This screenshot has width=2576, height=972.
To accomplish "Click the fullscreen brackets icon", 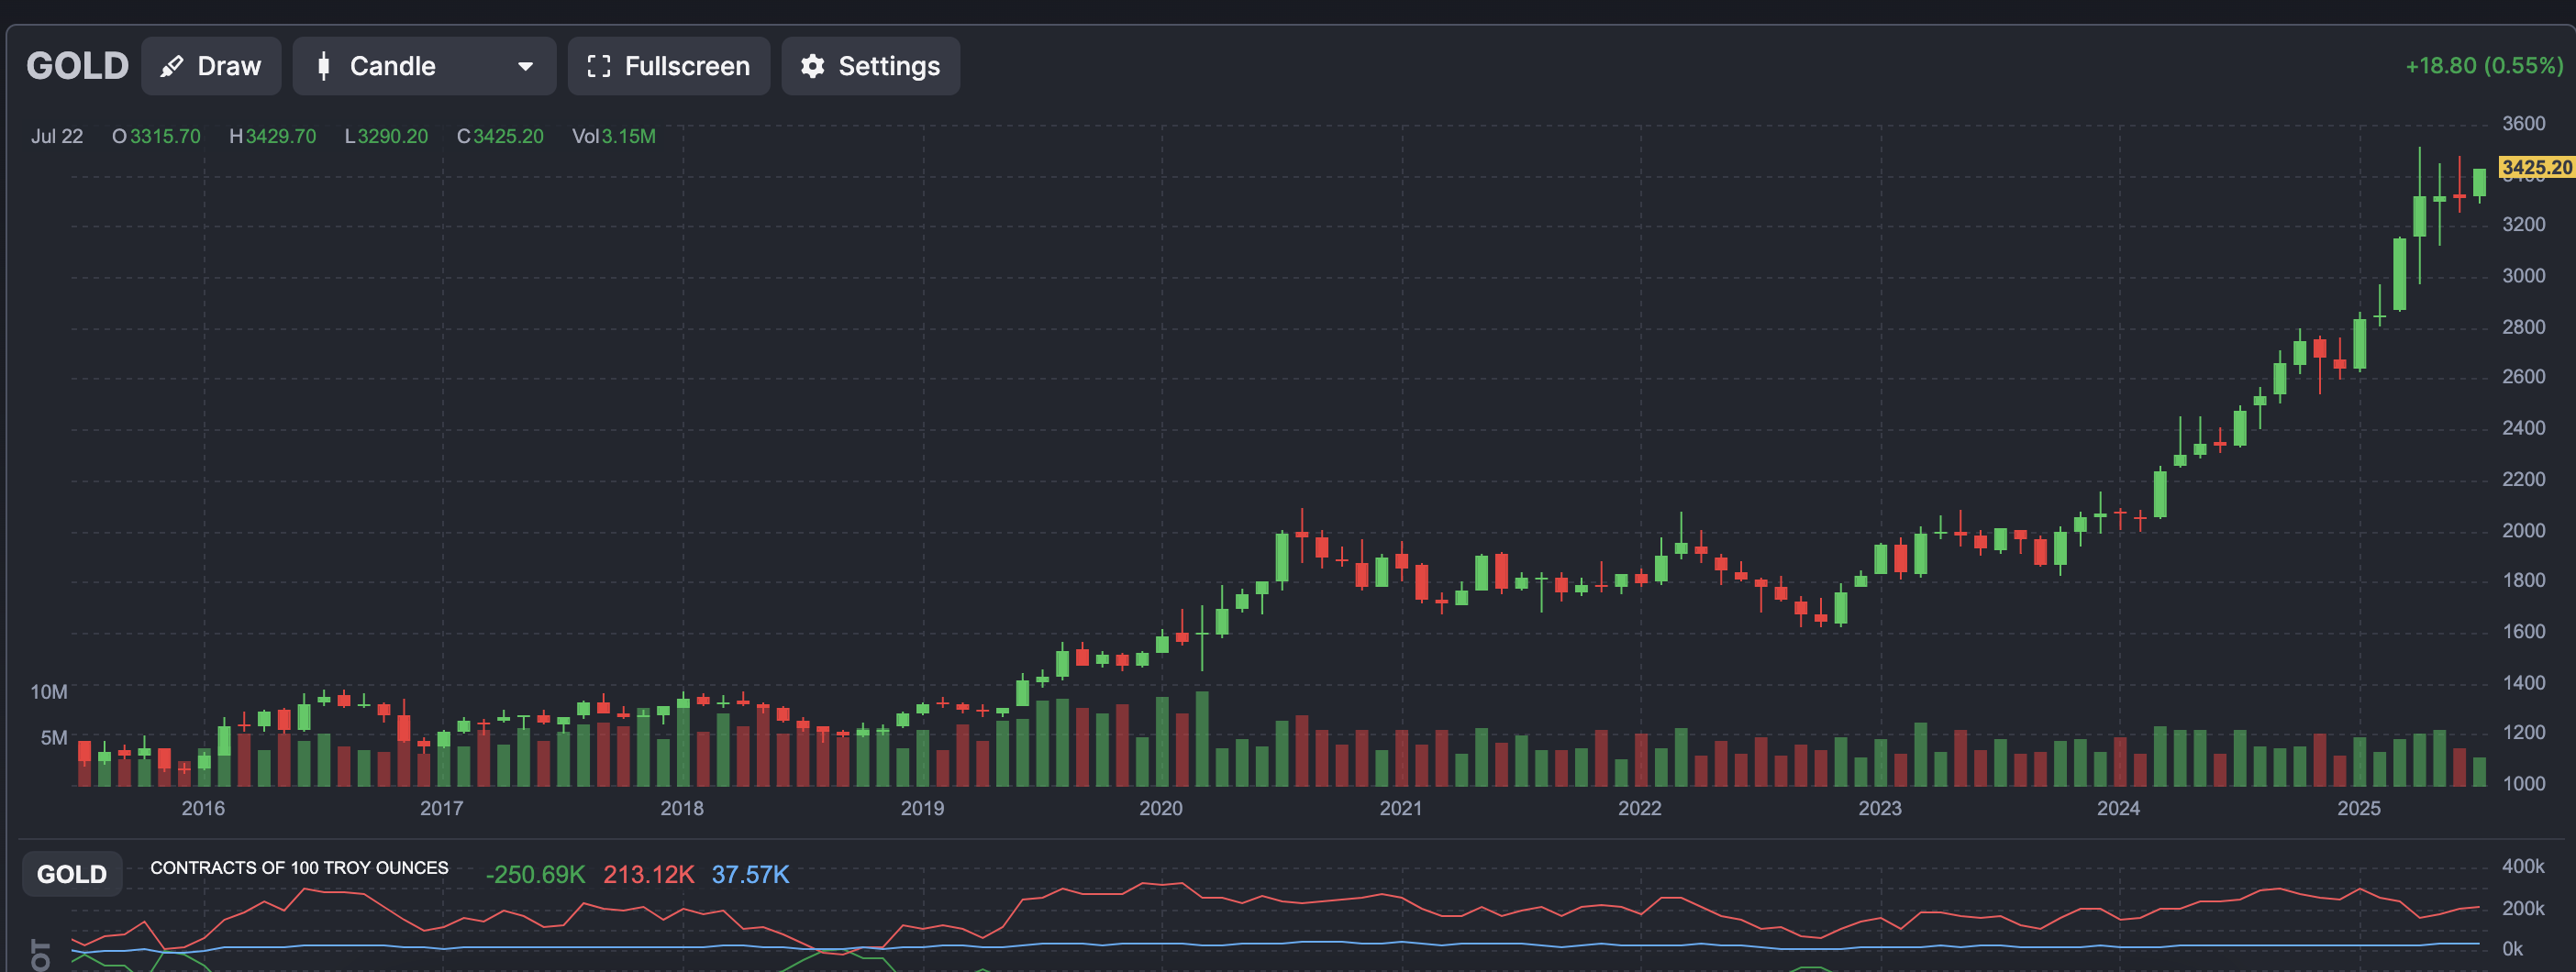I will click(x=598, y=66).
